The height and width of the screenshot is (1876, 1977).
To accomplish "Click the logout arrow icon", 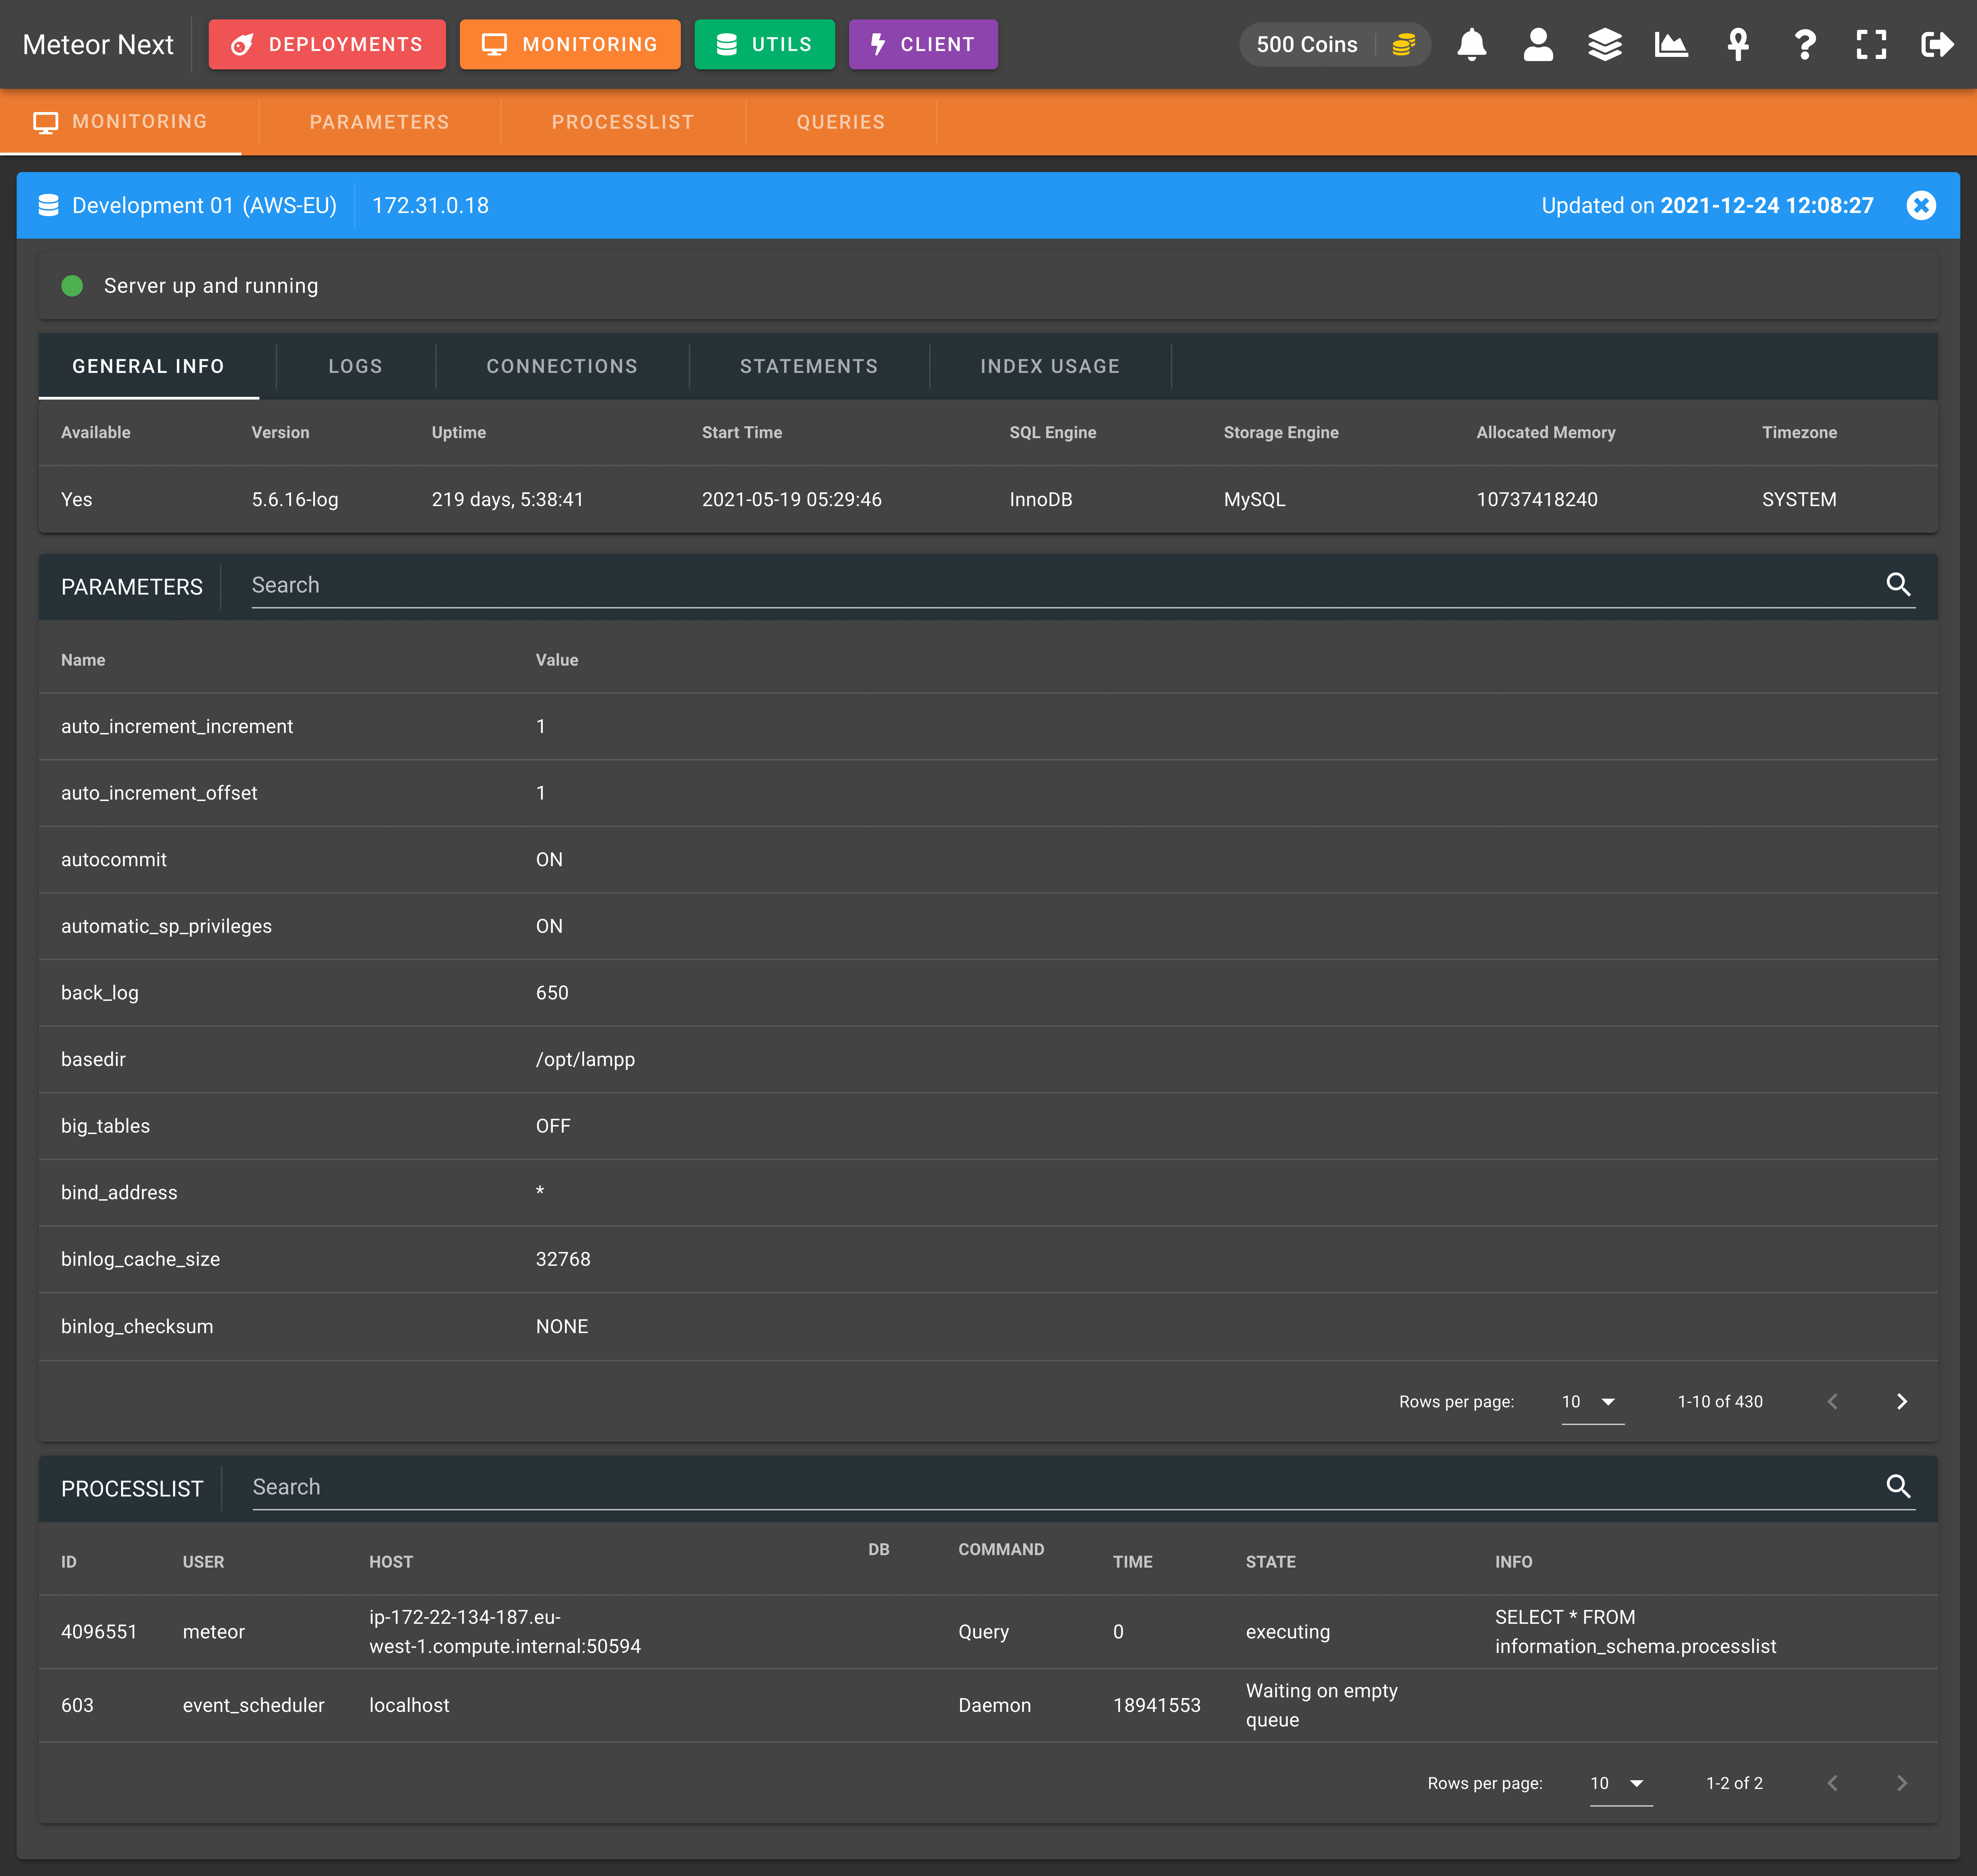I will tap(1937, 45).
